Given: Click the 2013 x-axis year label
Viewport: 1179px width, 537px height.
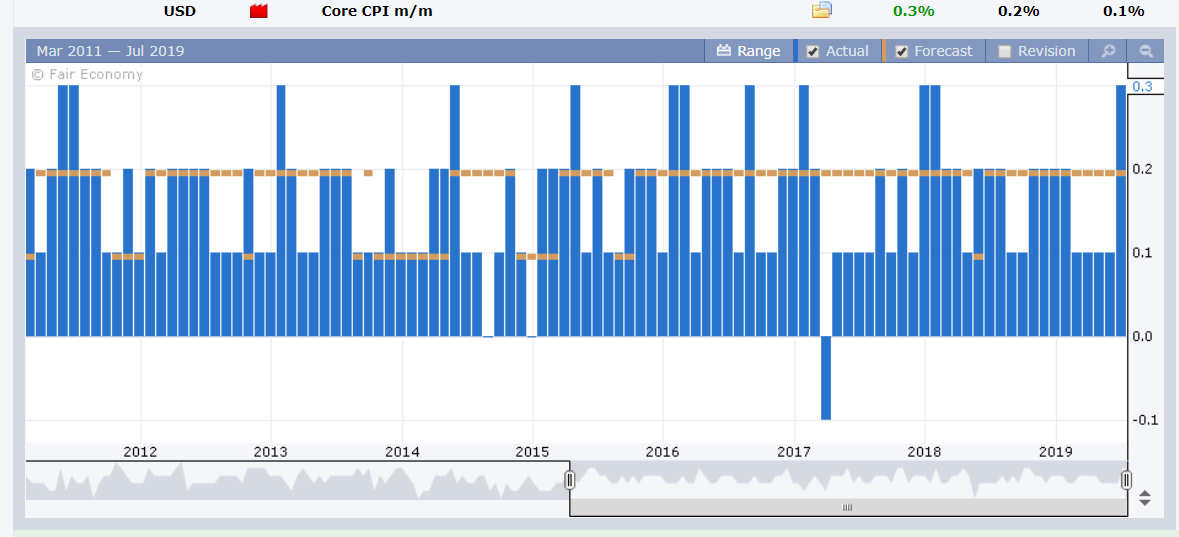Looking at the screenshot, I should coord(271,452).
